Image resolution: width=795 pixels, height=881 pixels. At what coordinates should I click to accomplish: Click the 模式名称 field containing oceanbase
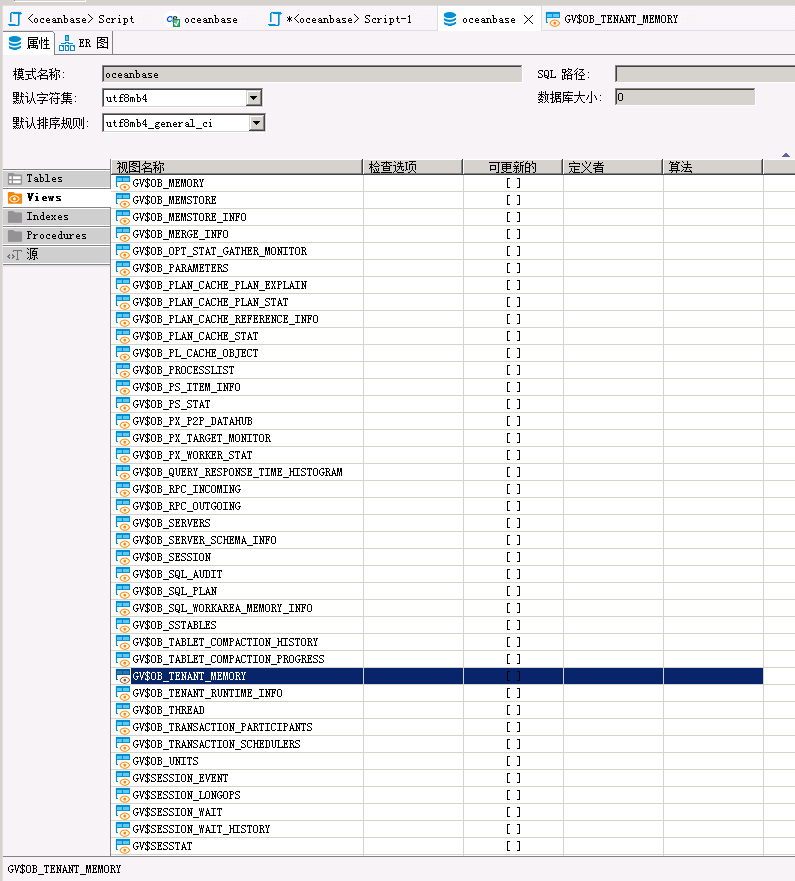point(312,74)
